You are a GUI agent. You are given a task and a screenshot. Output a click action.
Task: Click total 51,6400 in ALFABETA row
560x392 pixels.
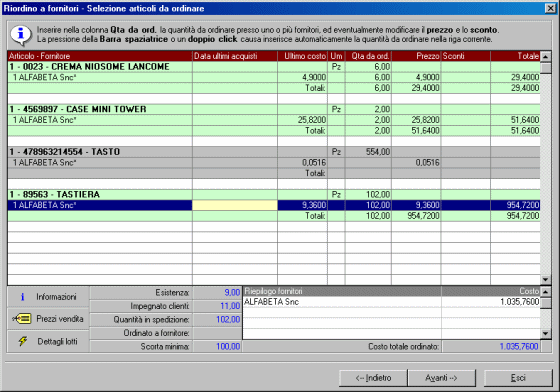pyautogui.click(x=515, y=120)
